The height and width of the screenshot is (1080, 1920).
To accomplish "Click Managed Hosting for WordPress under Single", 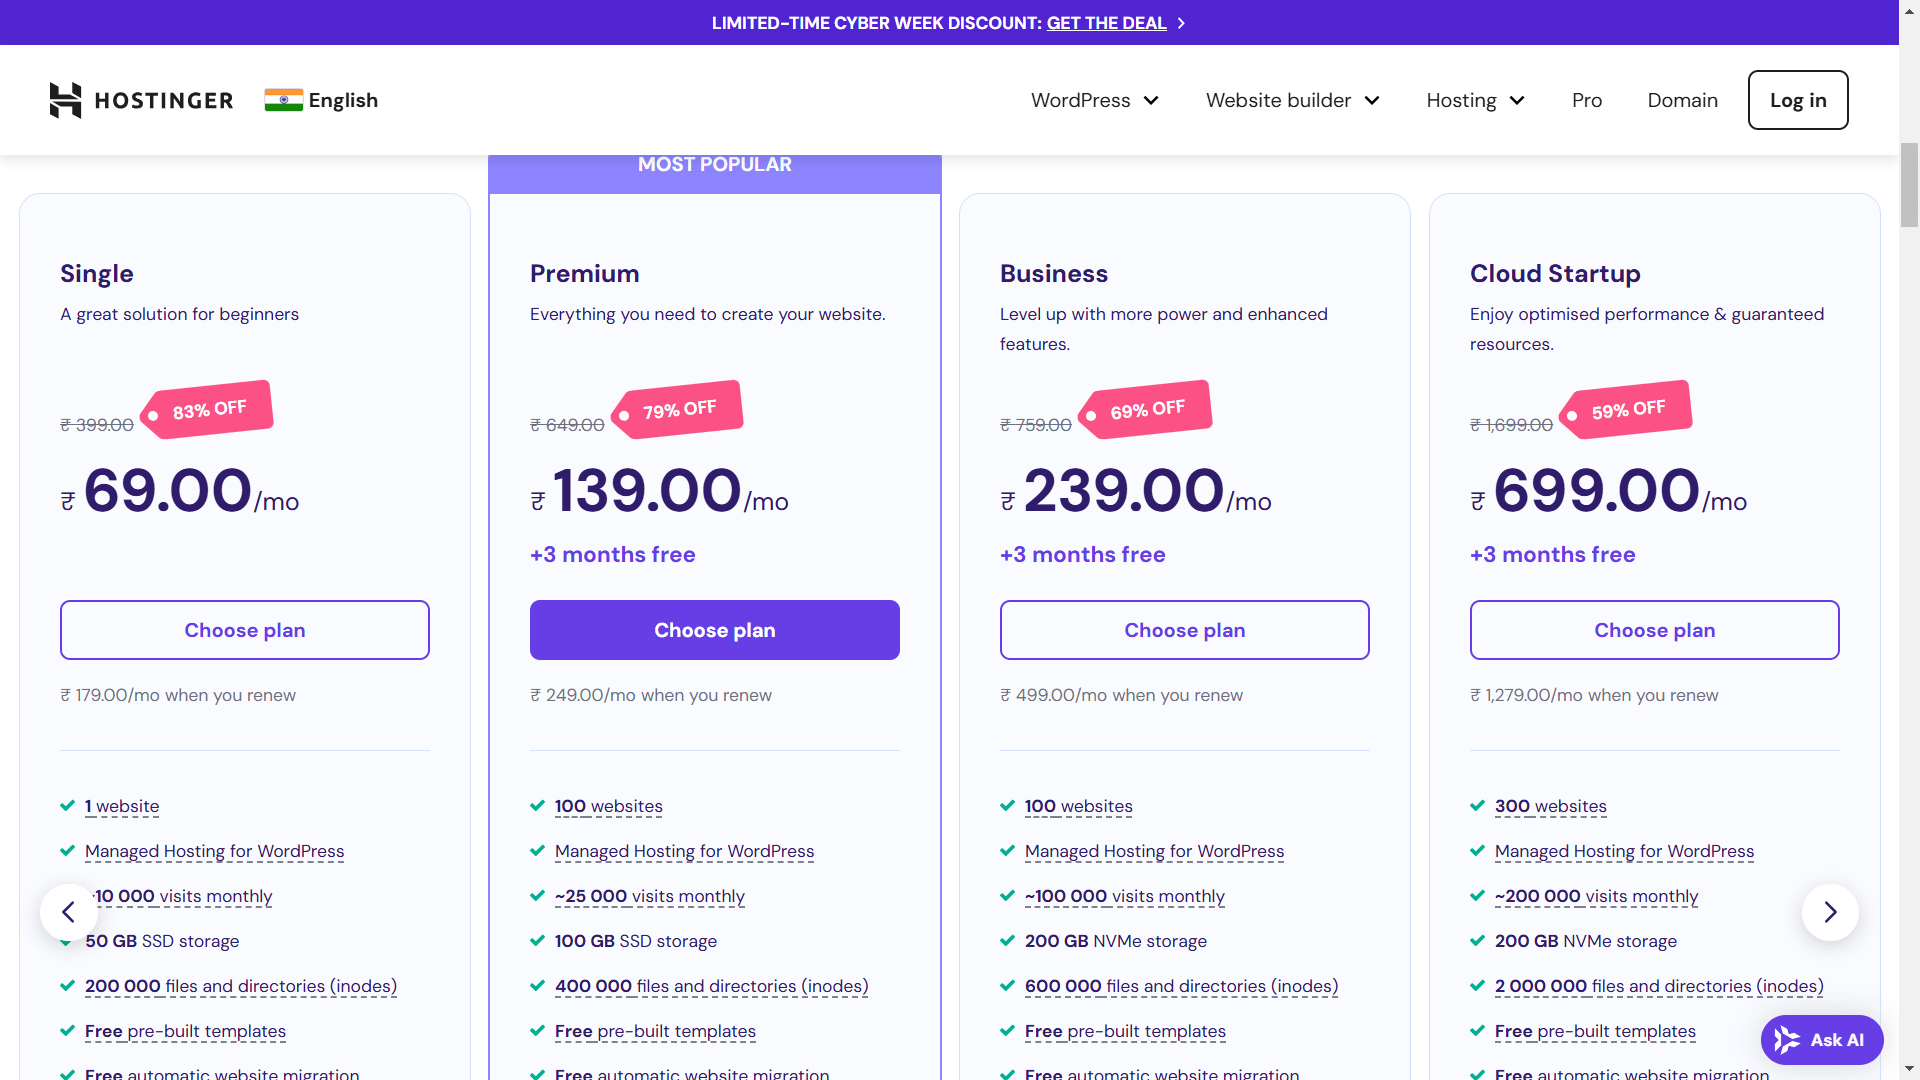I will click(214, 851).
